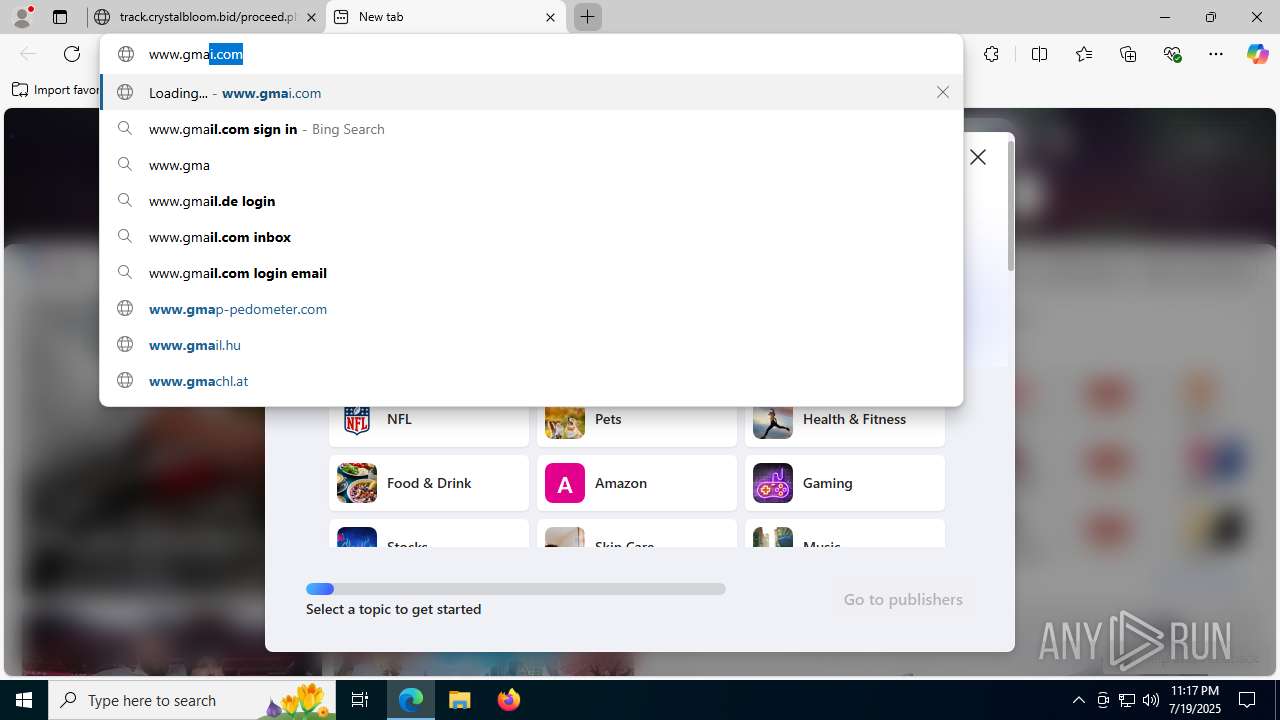Click the Type here to search box
Image resolution: width=1280 pixels, height=720 pixels.
(194, 700)
